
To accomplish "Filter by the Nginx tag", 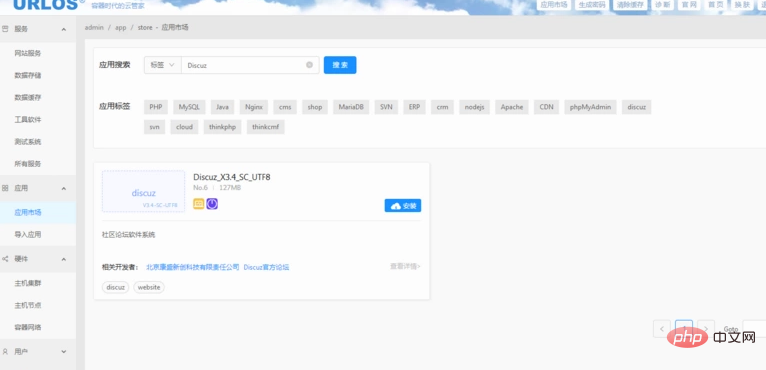I will tap(254, 107).
